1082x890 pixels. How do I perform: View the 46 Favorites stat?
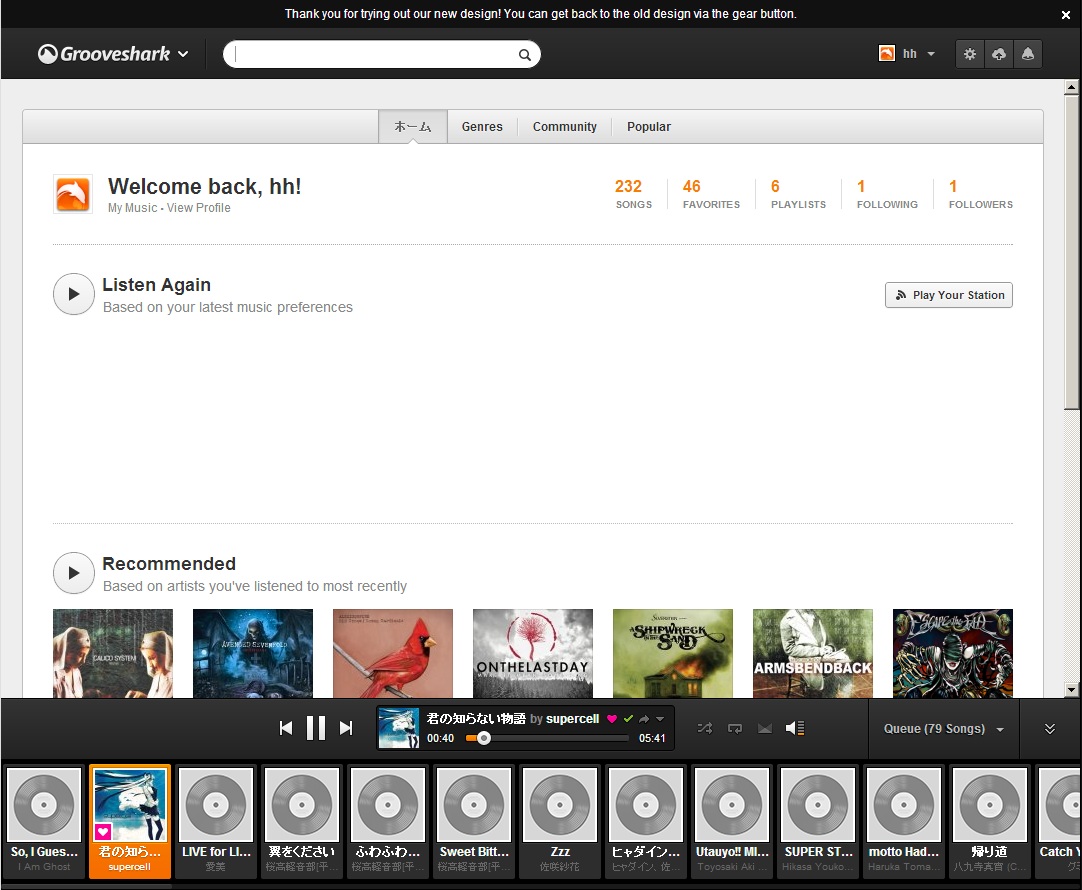click(711, 194)
